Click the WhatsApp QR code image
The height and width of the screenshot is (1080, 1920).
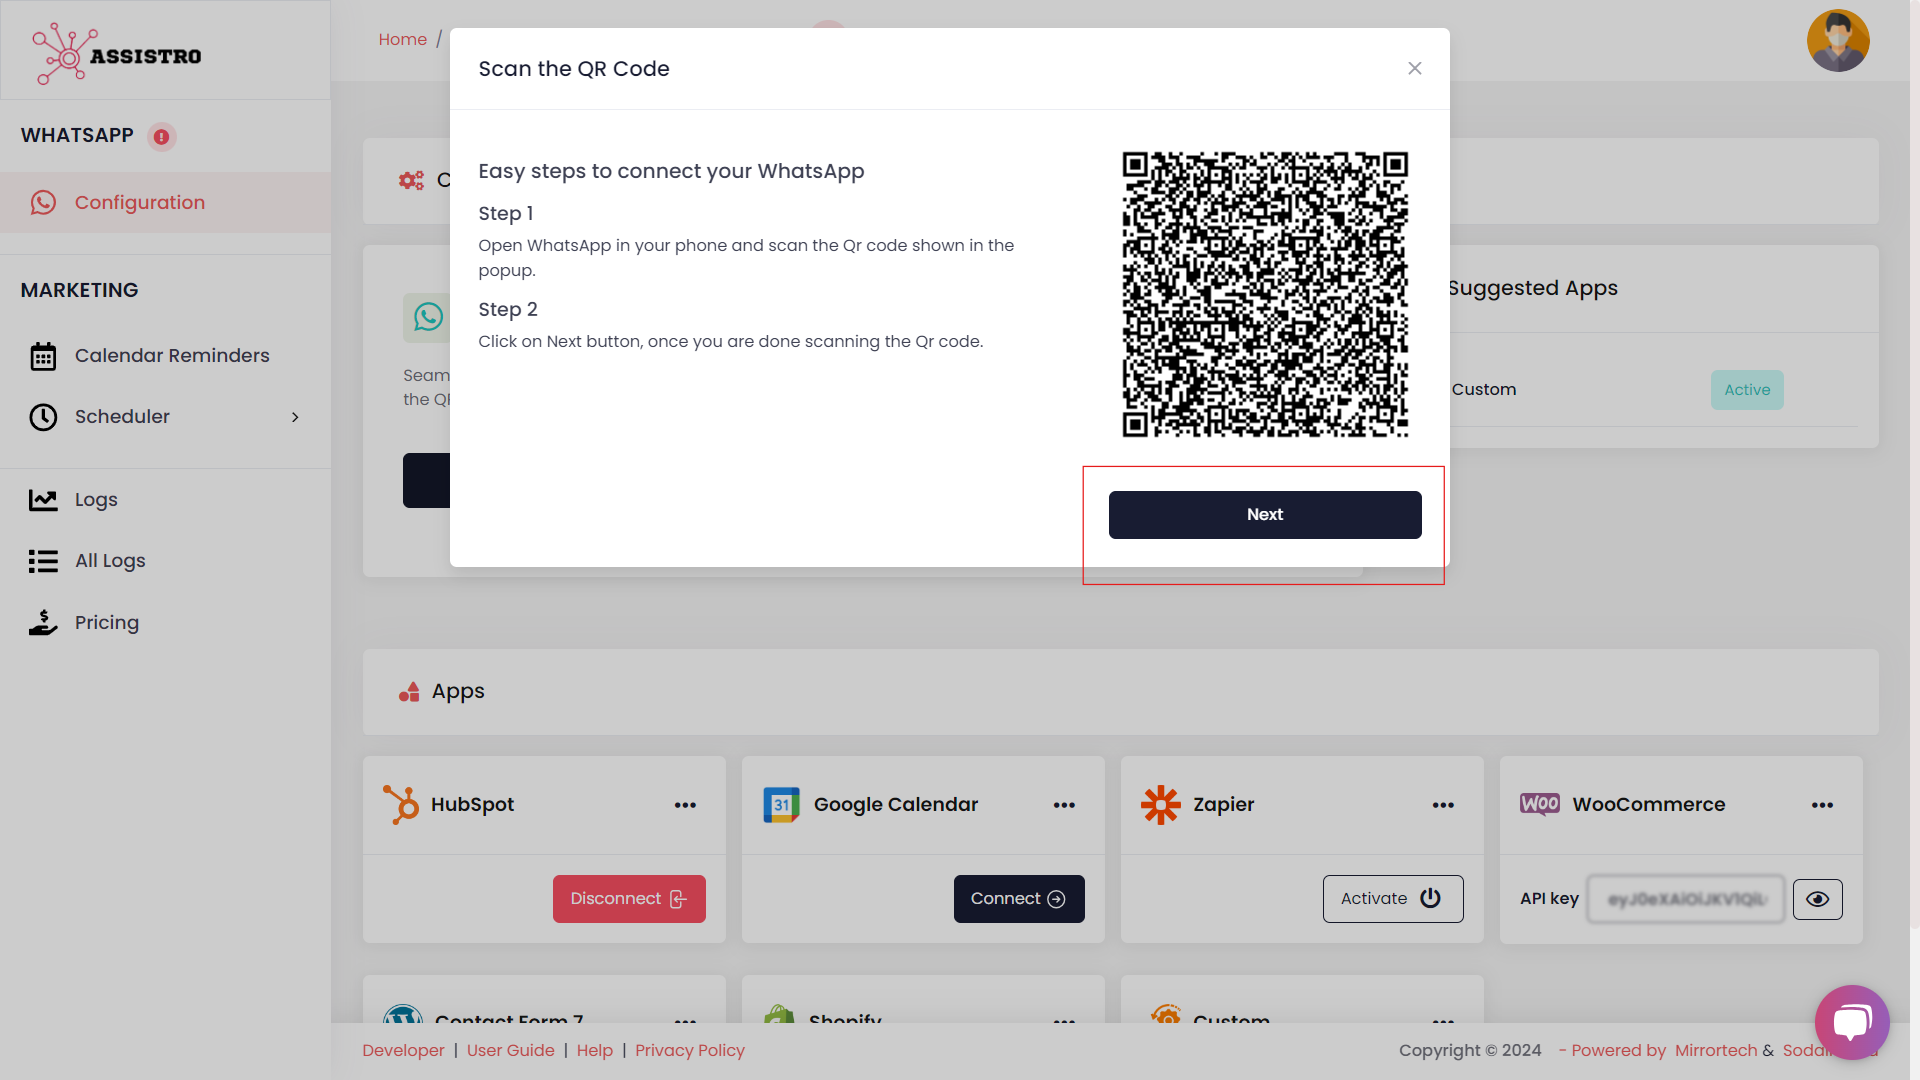click(x=1264, y=294)
